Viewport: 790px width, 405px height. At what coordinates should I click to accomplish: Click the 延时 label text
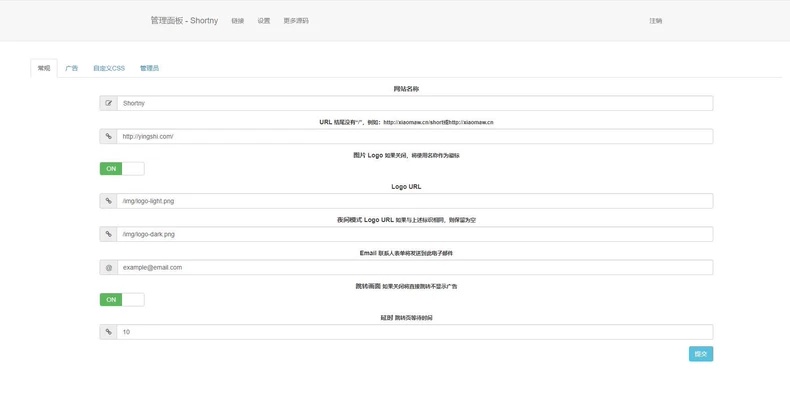[386, 318]
